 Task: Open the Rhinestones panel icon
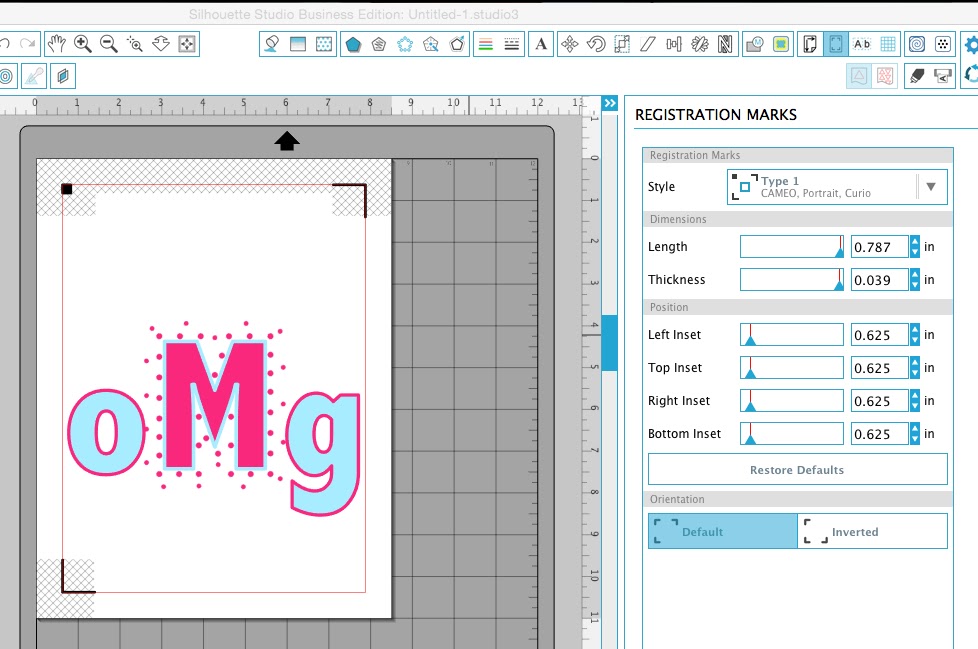coord(943,44)
